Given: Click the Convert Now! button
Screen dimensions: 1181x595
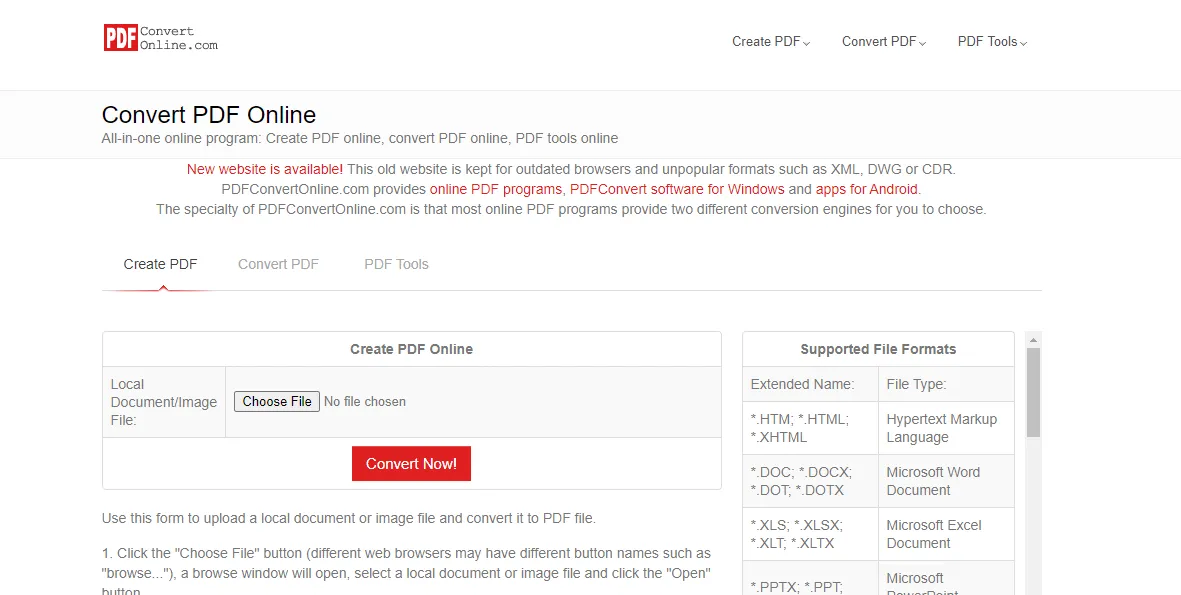Looking at the screenshot, I should [x=411, y=463].
